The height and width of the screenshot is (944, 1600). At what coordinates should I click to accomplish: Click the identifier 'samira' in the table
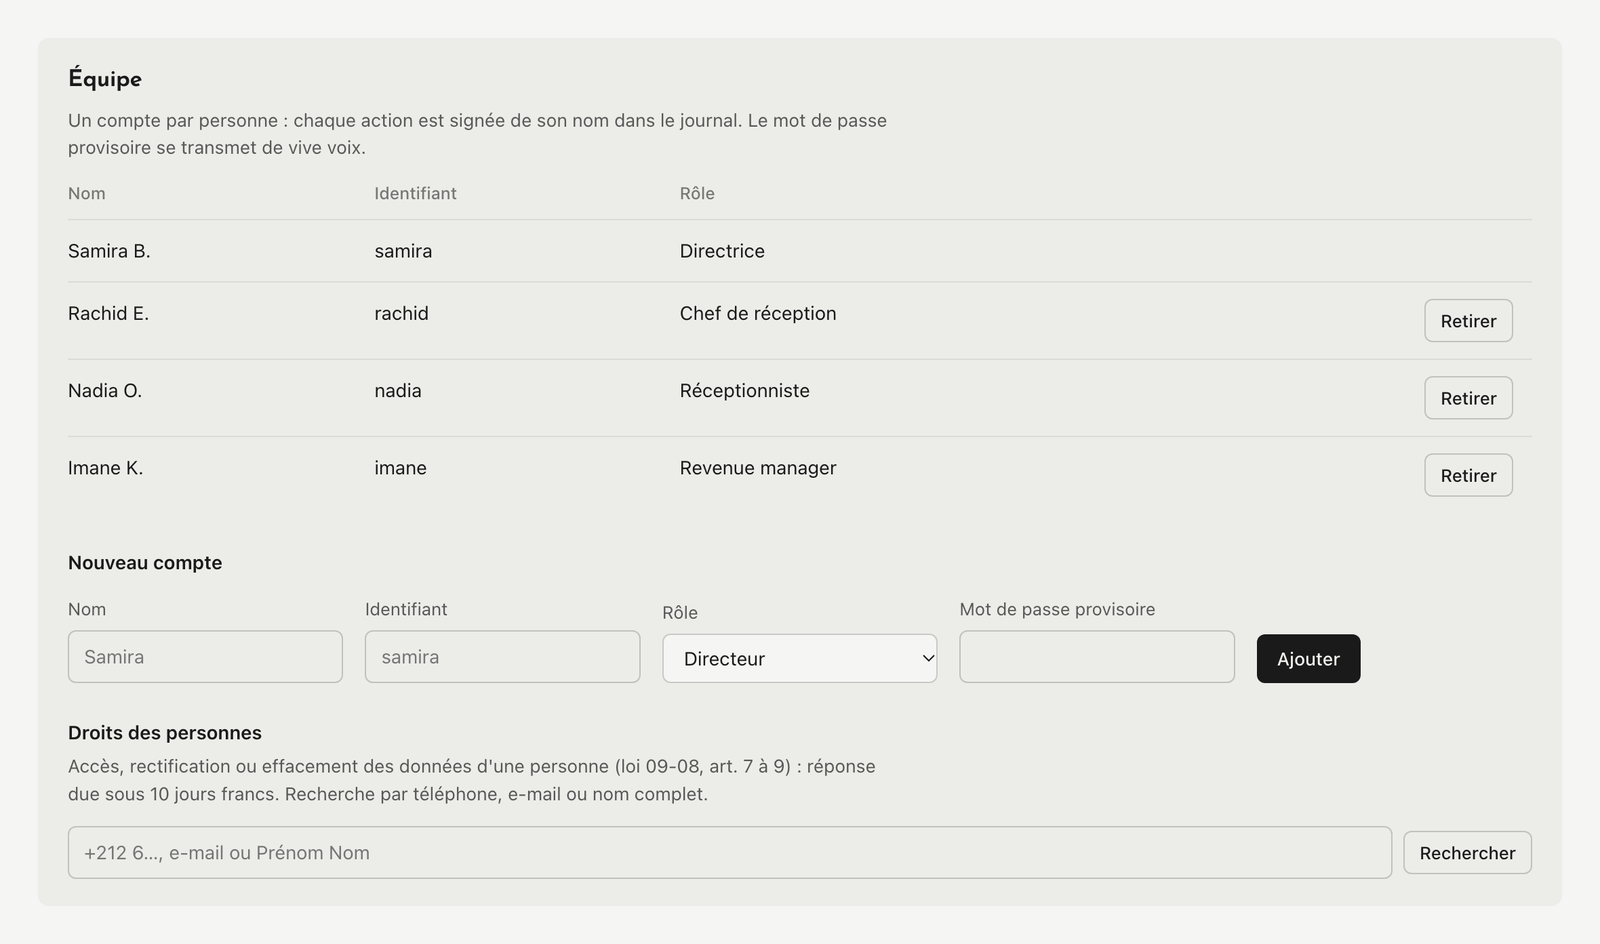[403, 251]
